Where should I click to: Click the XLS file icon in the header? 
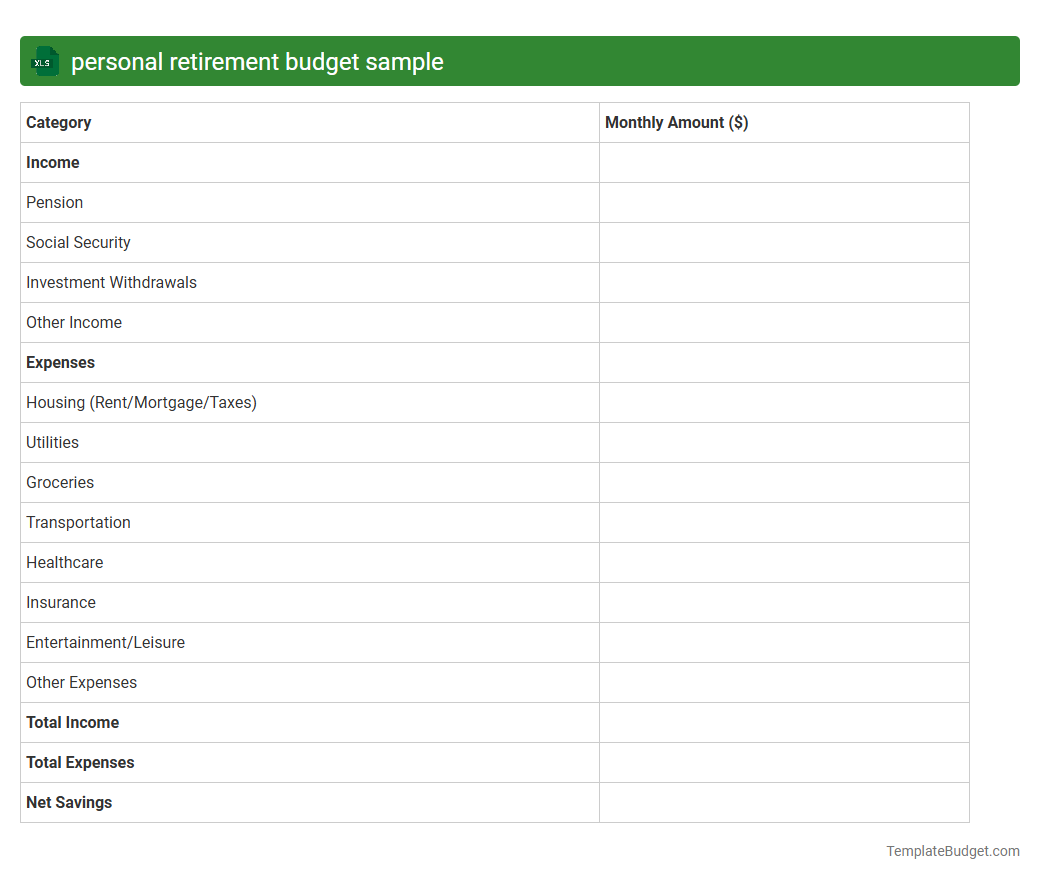[x=44, y=61]
